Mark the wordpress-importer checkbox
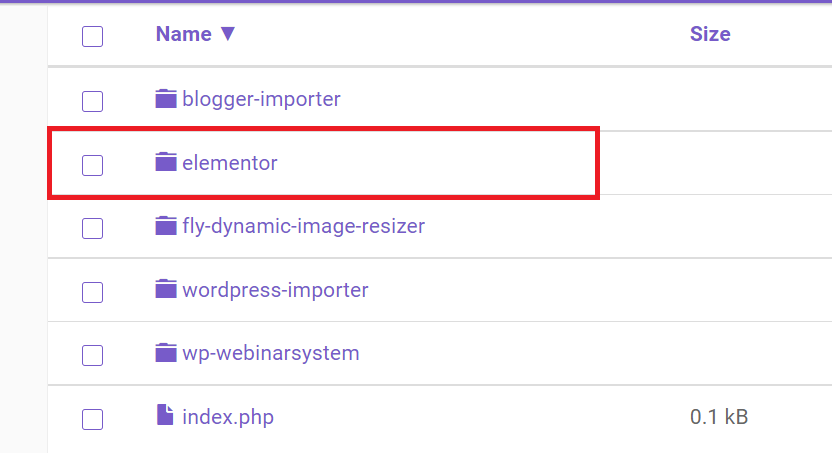 92,292
